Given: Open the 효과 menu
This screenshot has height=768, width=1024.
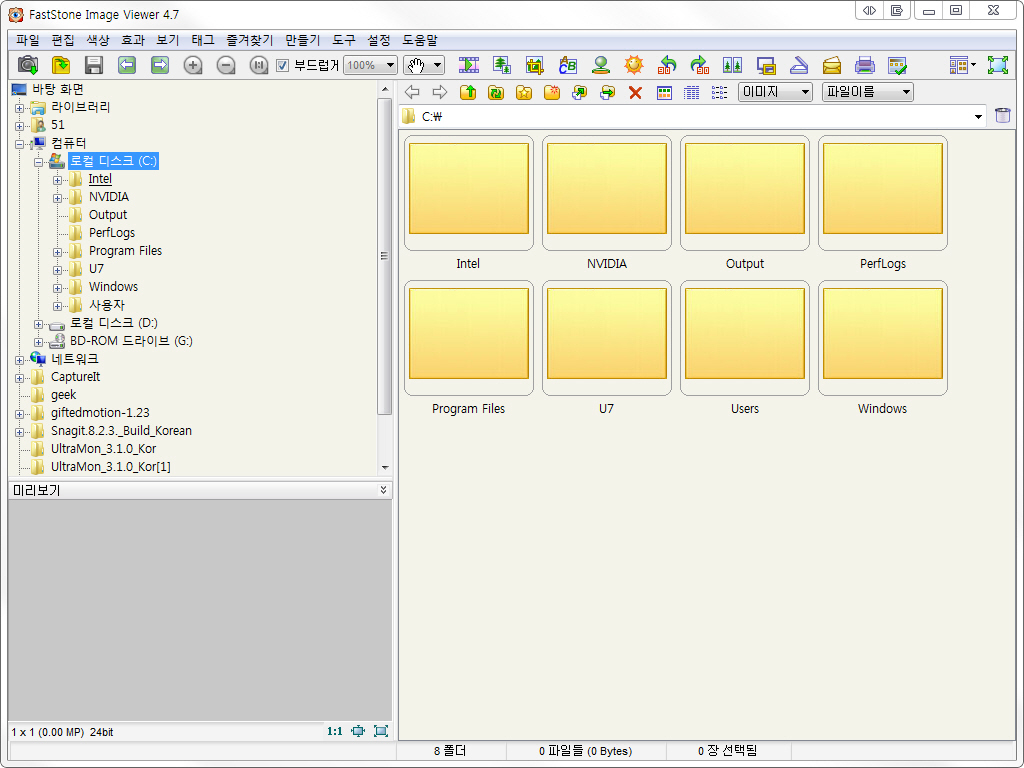Looking at the screenshot, I should [x=133, y=40].
